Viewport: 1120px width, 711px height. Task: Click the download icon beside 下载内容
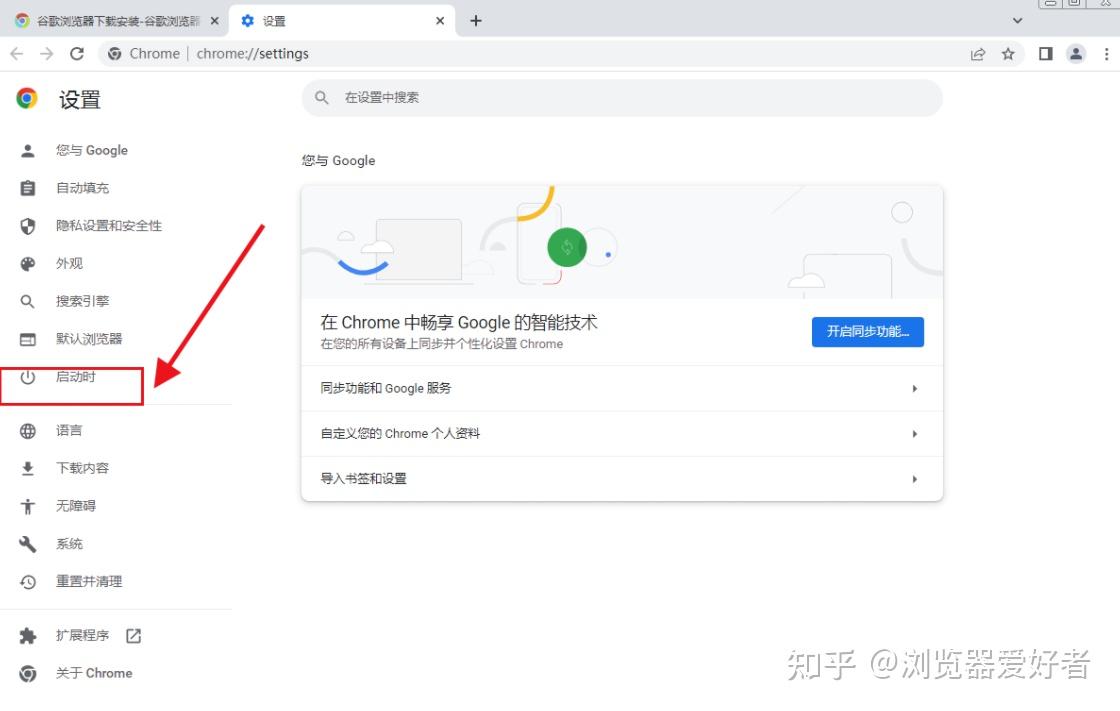click(28, 469)
